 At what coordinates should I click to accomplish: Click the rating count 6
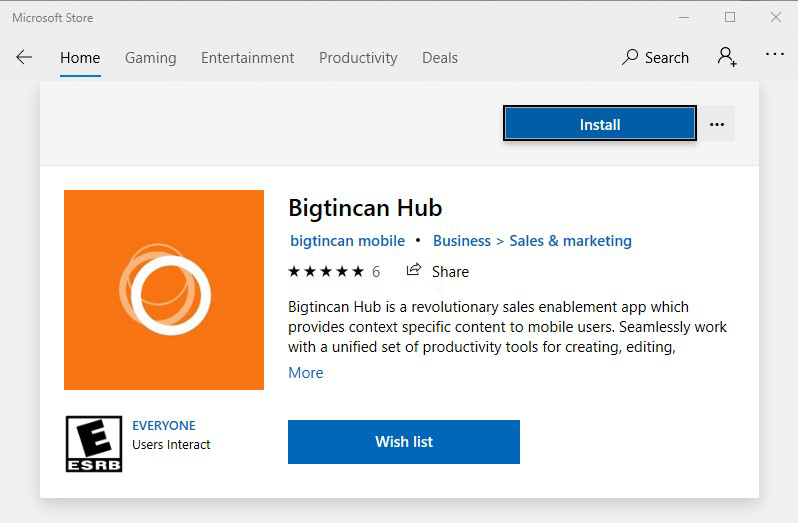376,272
